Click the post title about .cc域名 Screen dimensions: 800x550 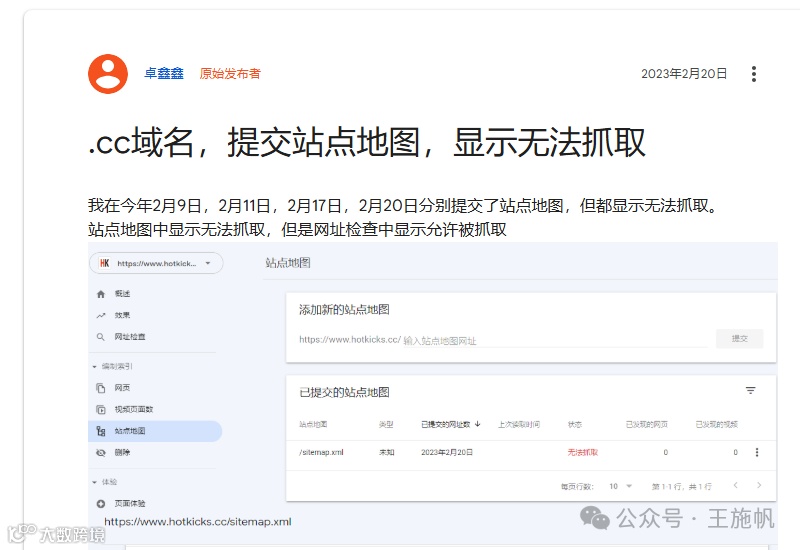pyautogui.click(x=367, y=142)
